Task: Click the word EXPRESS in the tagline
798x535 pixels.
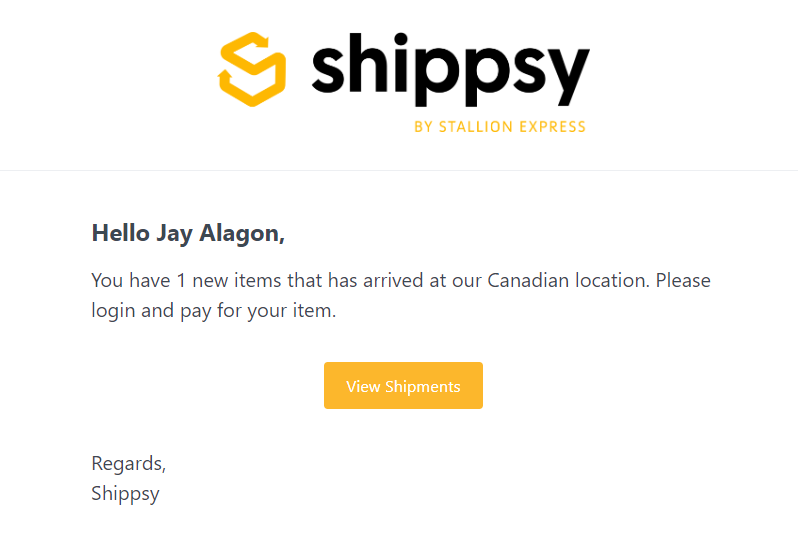Action: pyautogui.click(x=552, y=127)
